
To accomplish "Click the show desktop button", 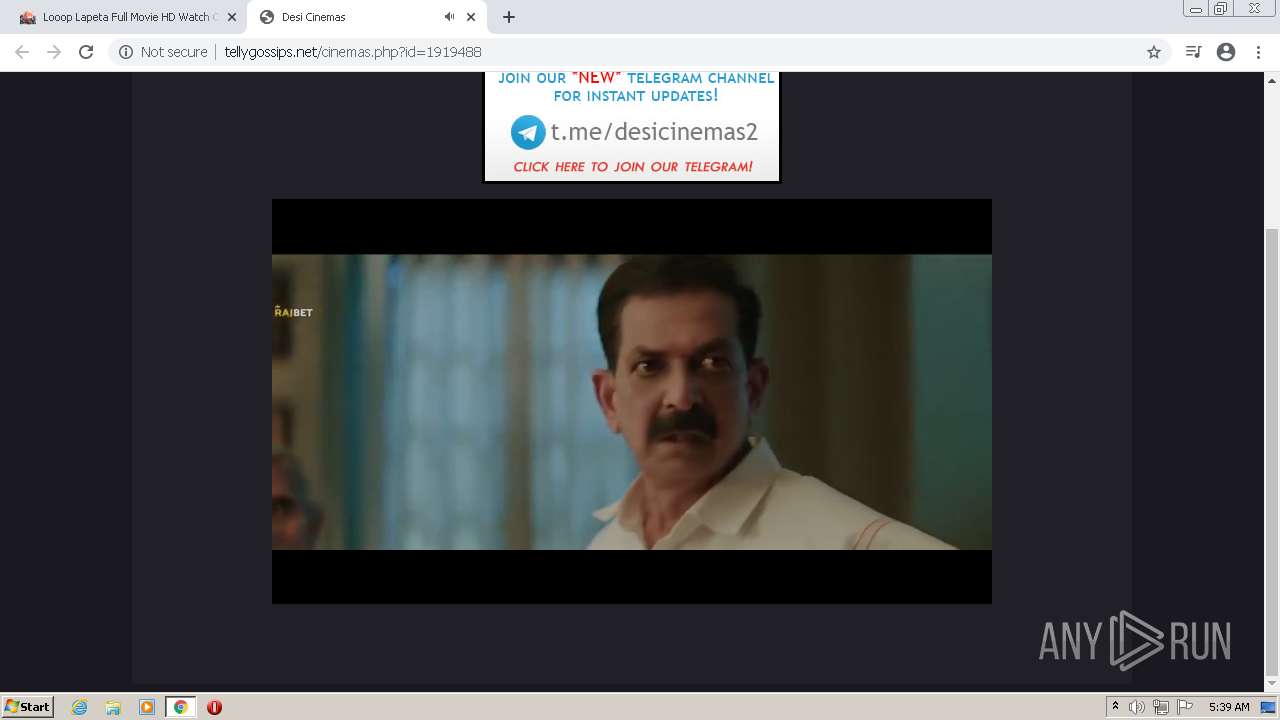I will [x=1268, y=707].
